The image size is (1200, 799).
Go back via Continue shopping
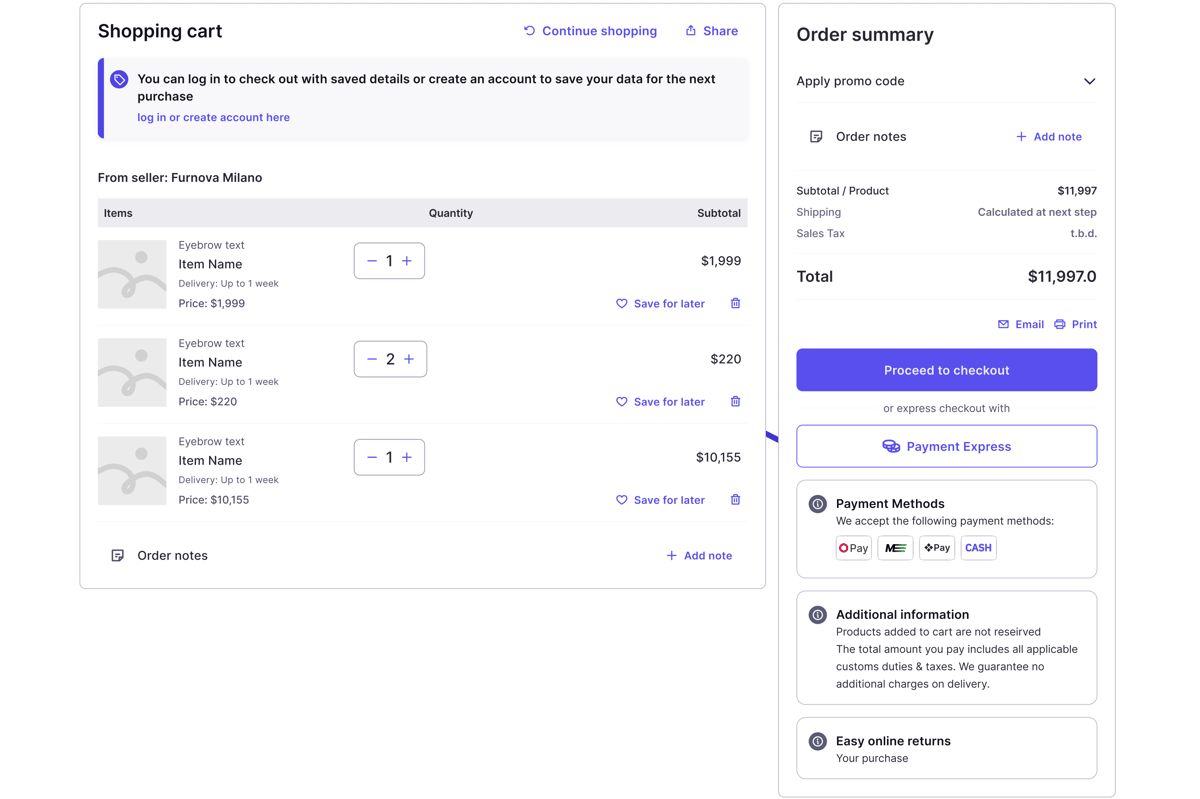[590, 31]
